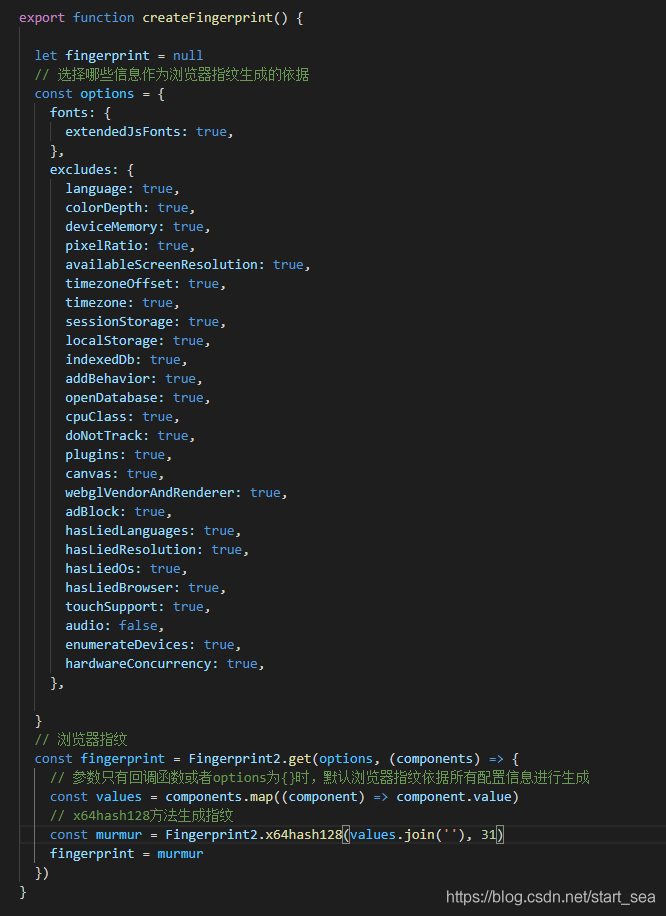Click the component.value expression
Viewport: 666px width, 916px height.
click(x=455, y=796)
